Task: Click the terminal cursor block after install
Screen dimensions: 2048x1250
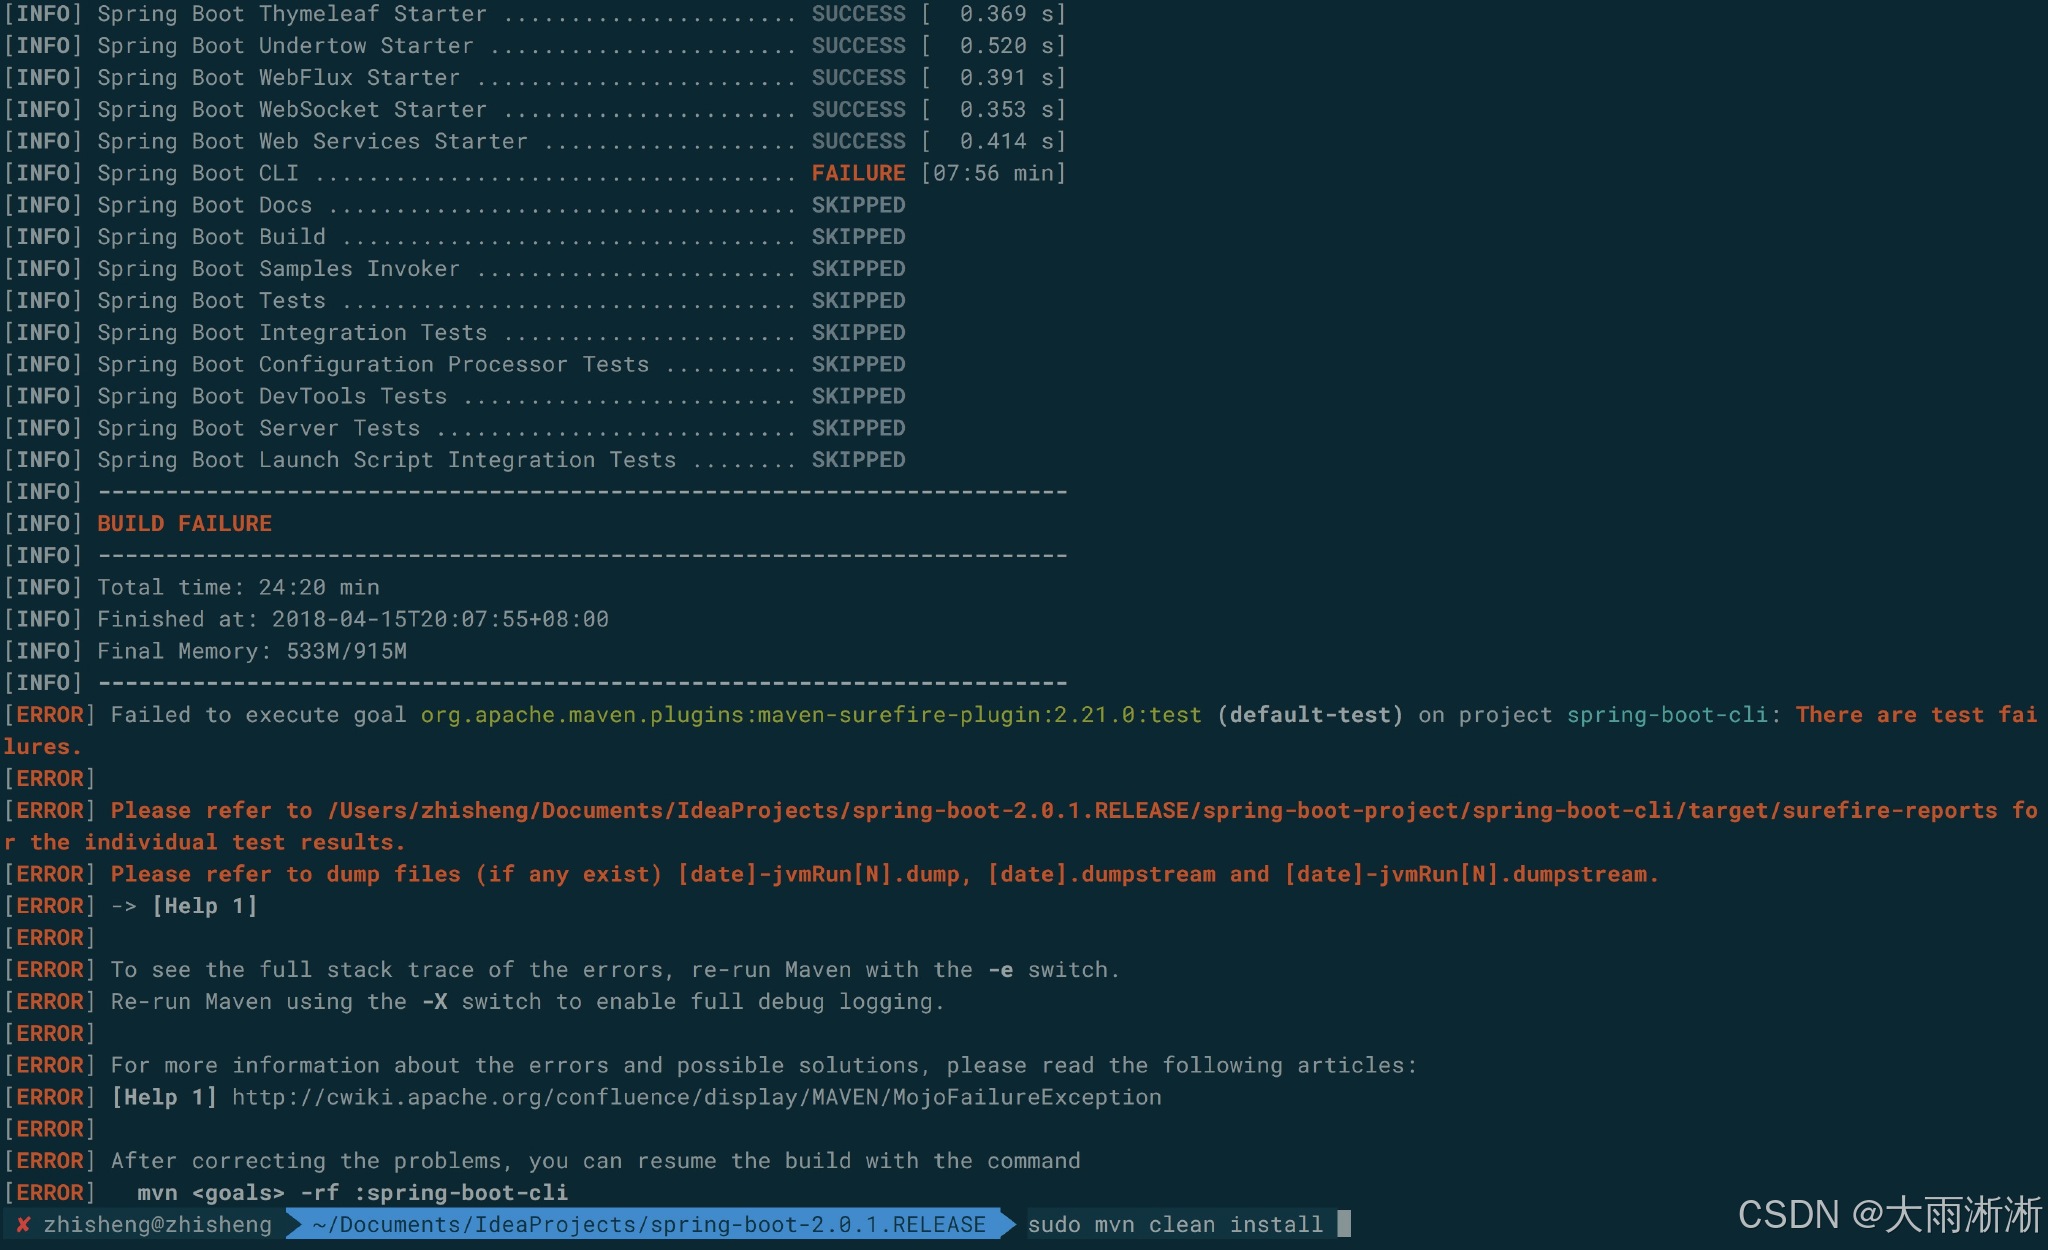Action: [x=1344, y=1223]
